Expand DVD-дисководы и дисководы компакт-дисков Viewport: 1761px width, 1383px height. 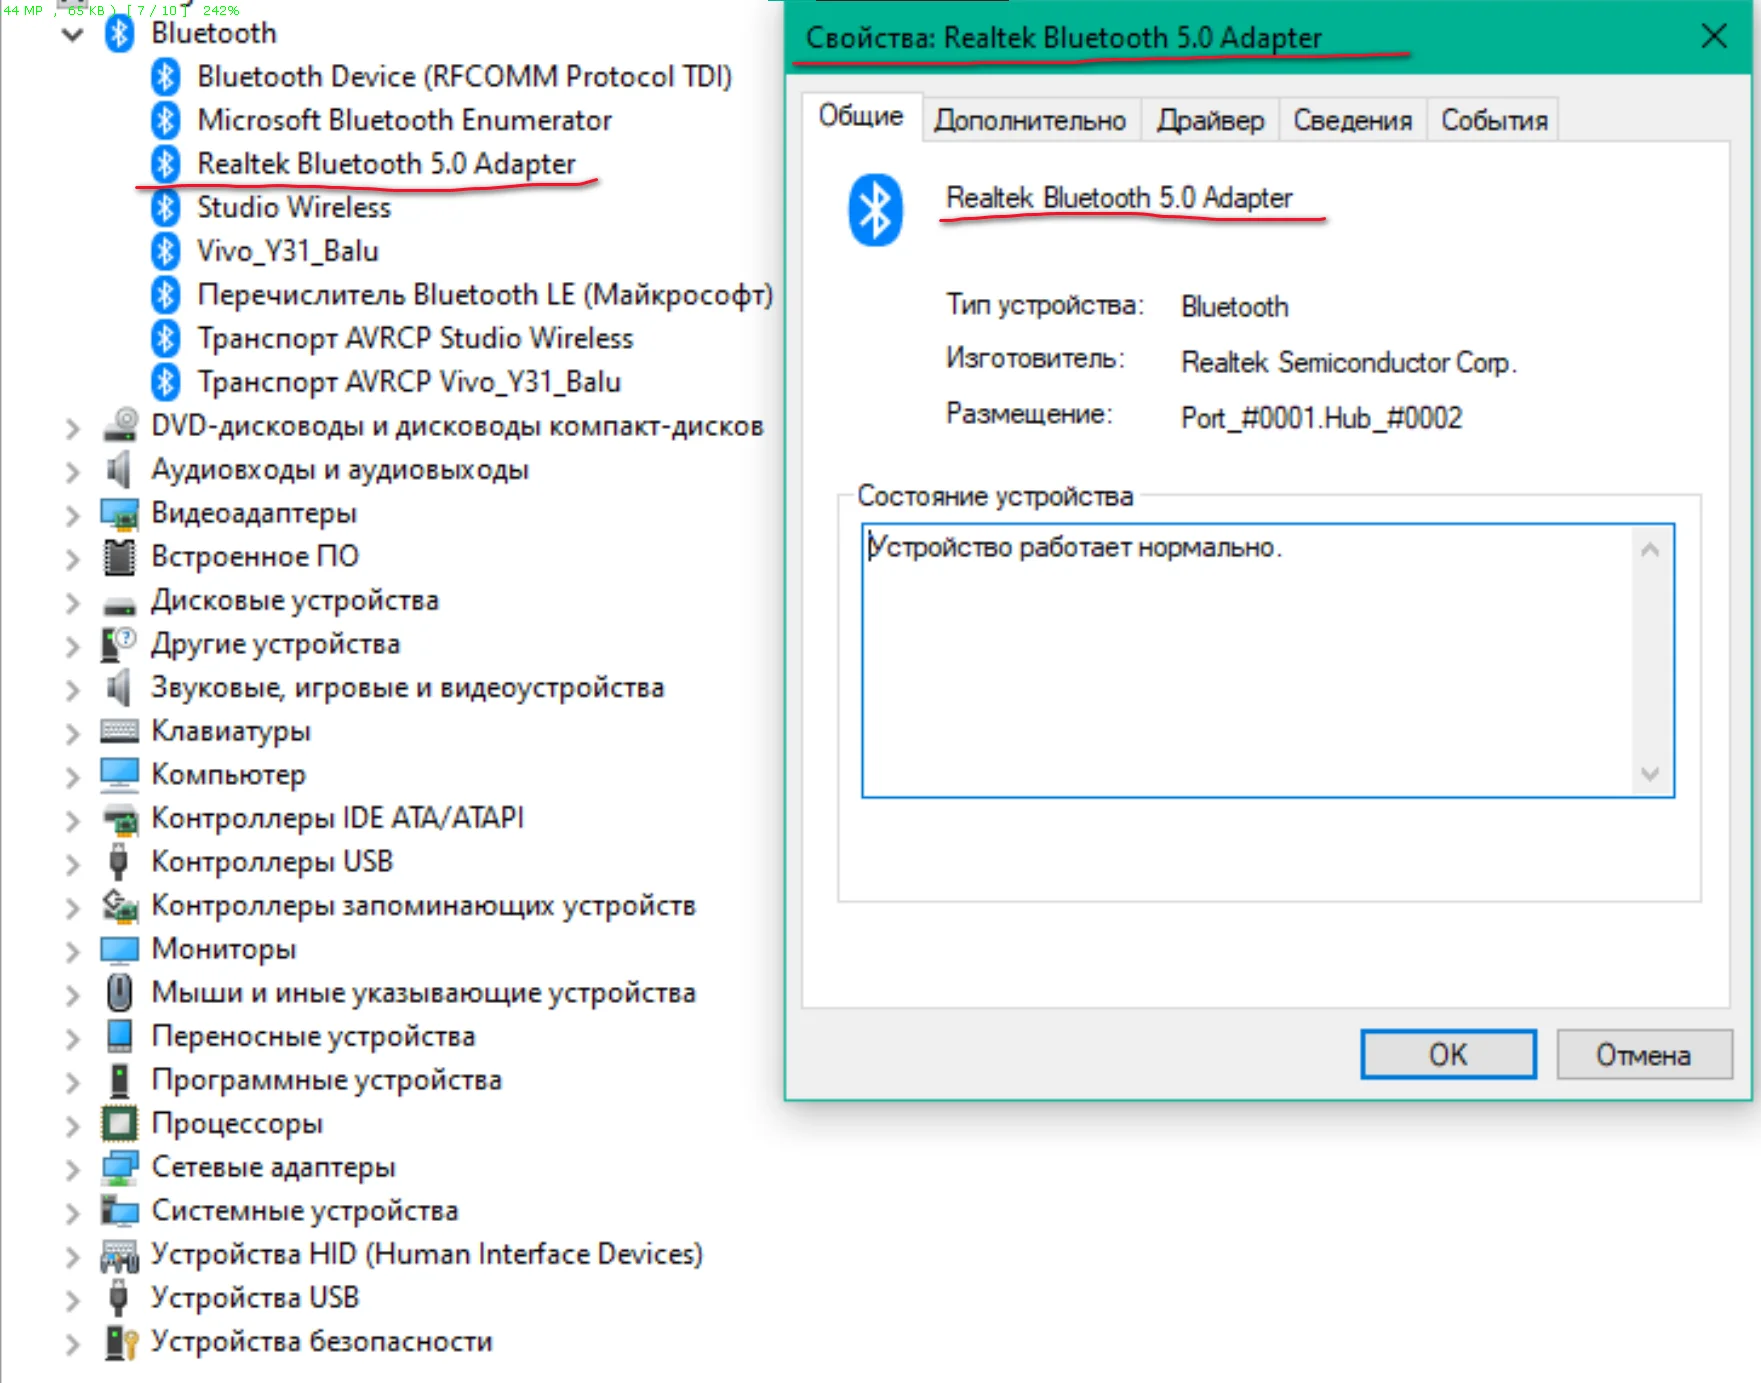coord(73,428)
